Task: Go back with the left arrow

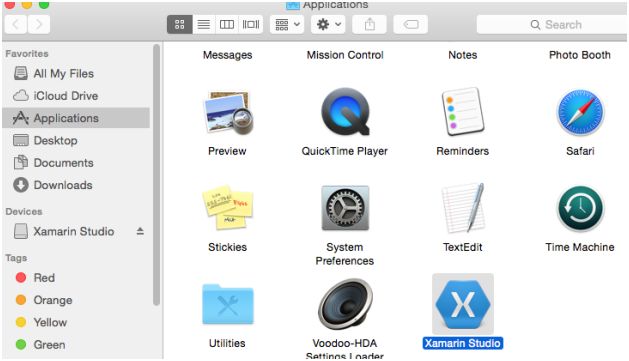Action: 16,24
